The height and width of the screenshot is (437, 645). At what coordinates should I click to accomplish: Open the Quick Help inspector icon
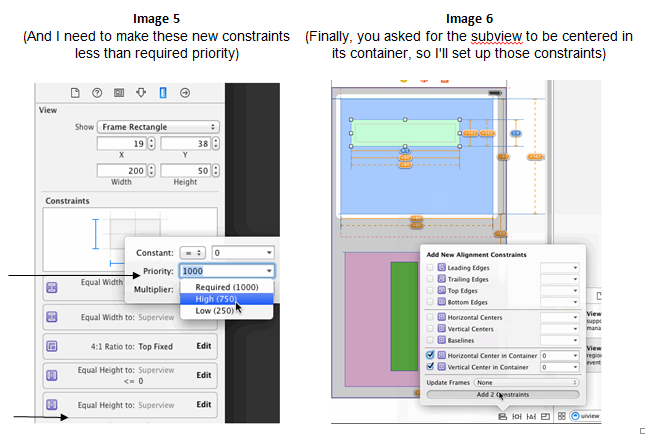click(97, 93)
